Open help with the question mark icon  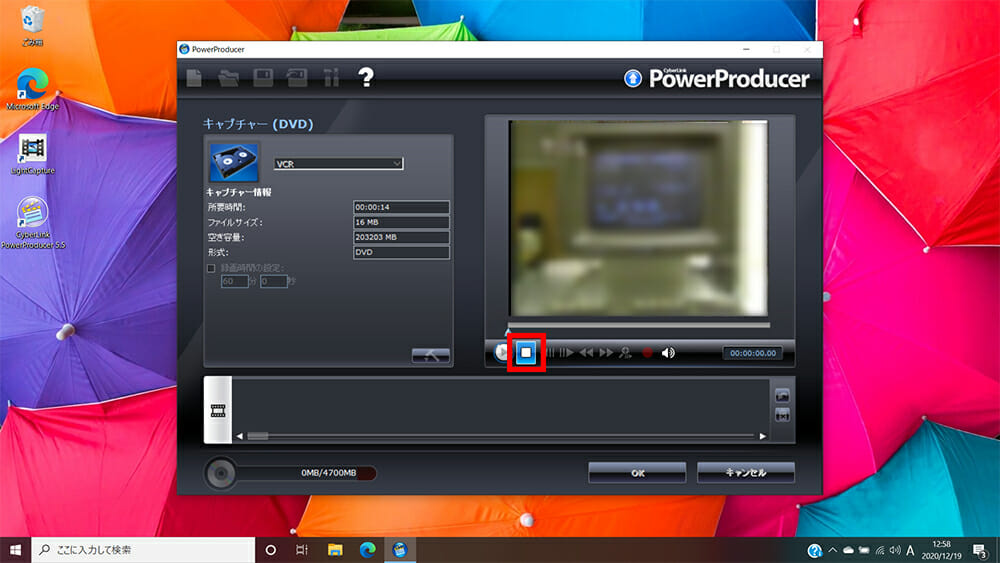[365, 78]
